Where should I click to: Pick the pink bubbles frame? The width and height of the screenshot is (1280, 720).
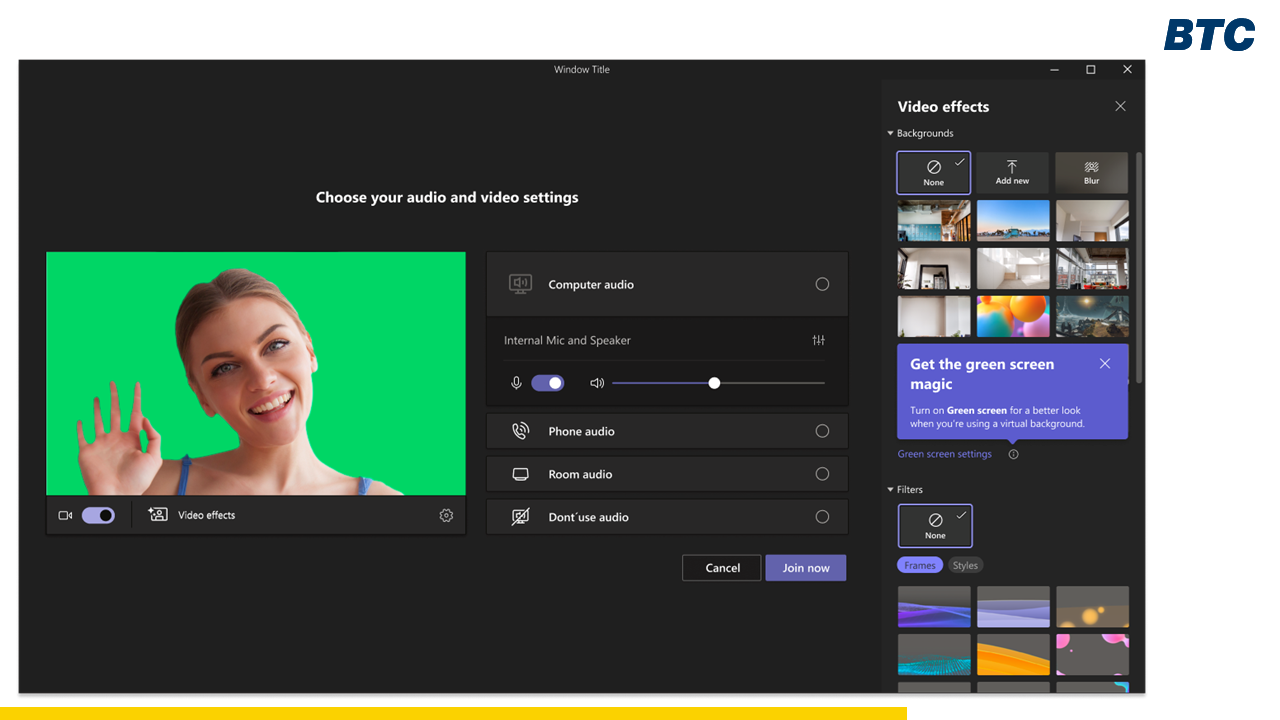[x=1092, y=654]
